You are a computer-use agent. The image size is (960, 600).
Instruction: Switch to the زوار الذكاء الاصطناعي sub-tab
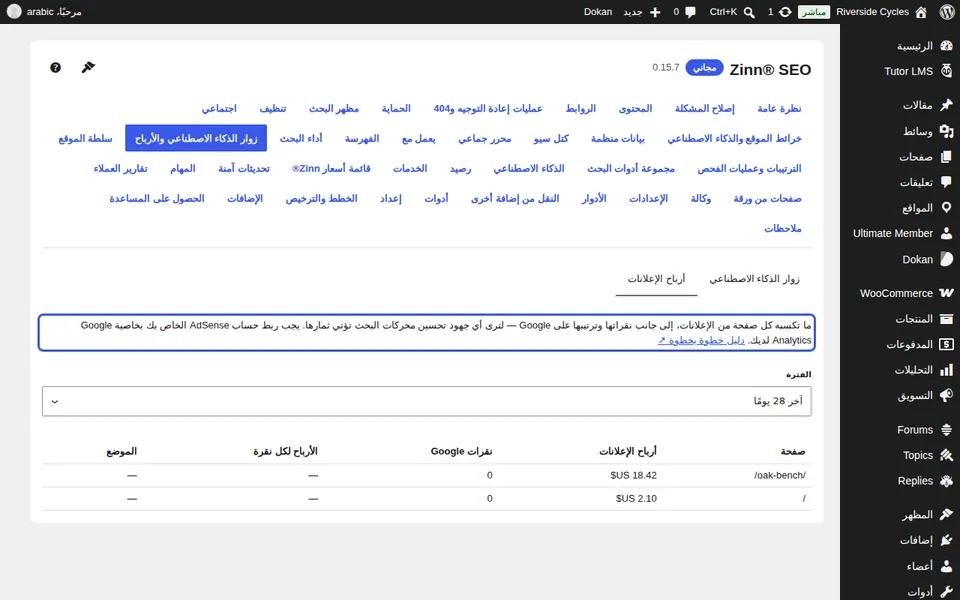click(754, 279)
